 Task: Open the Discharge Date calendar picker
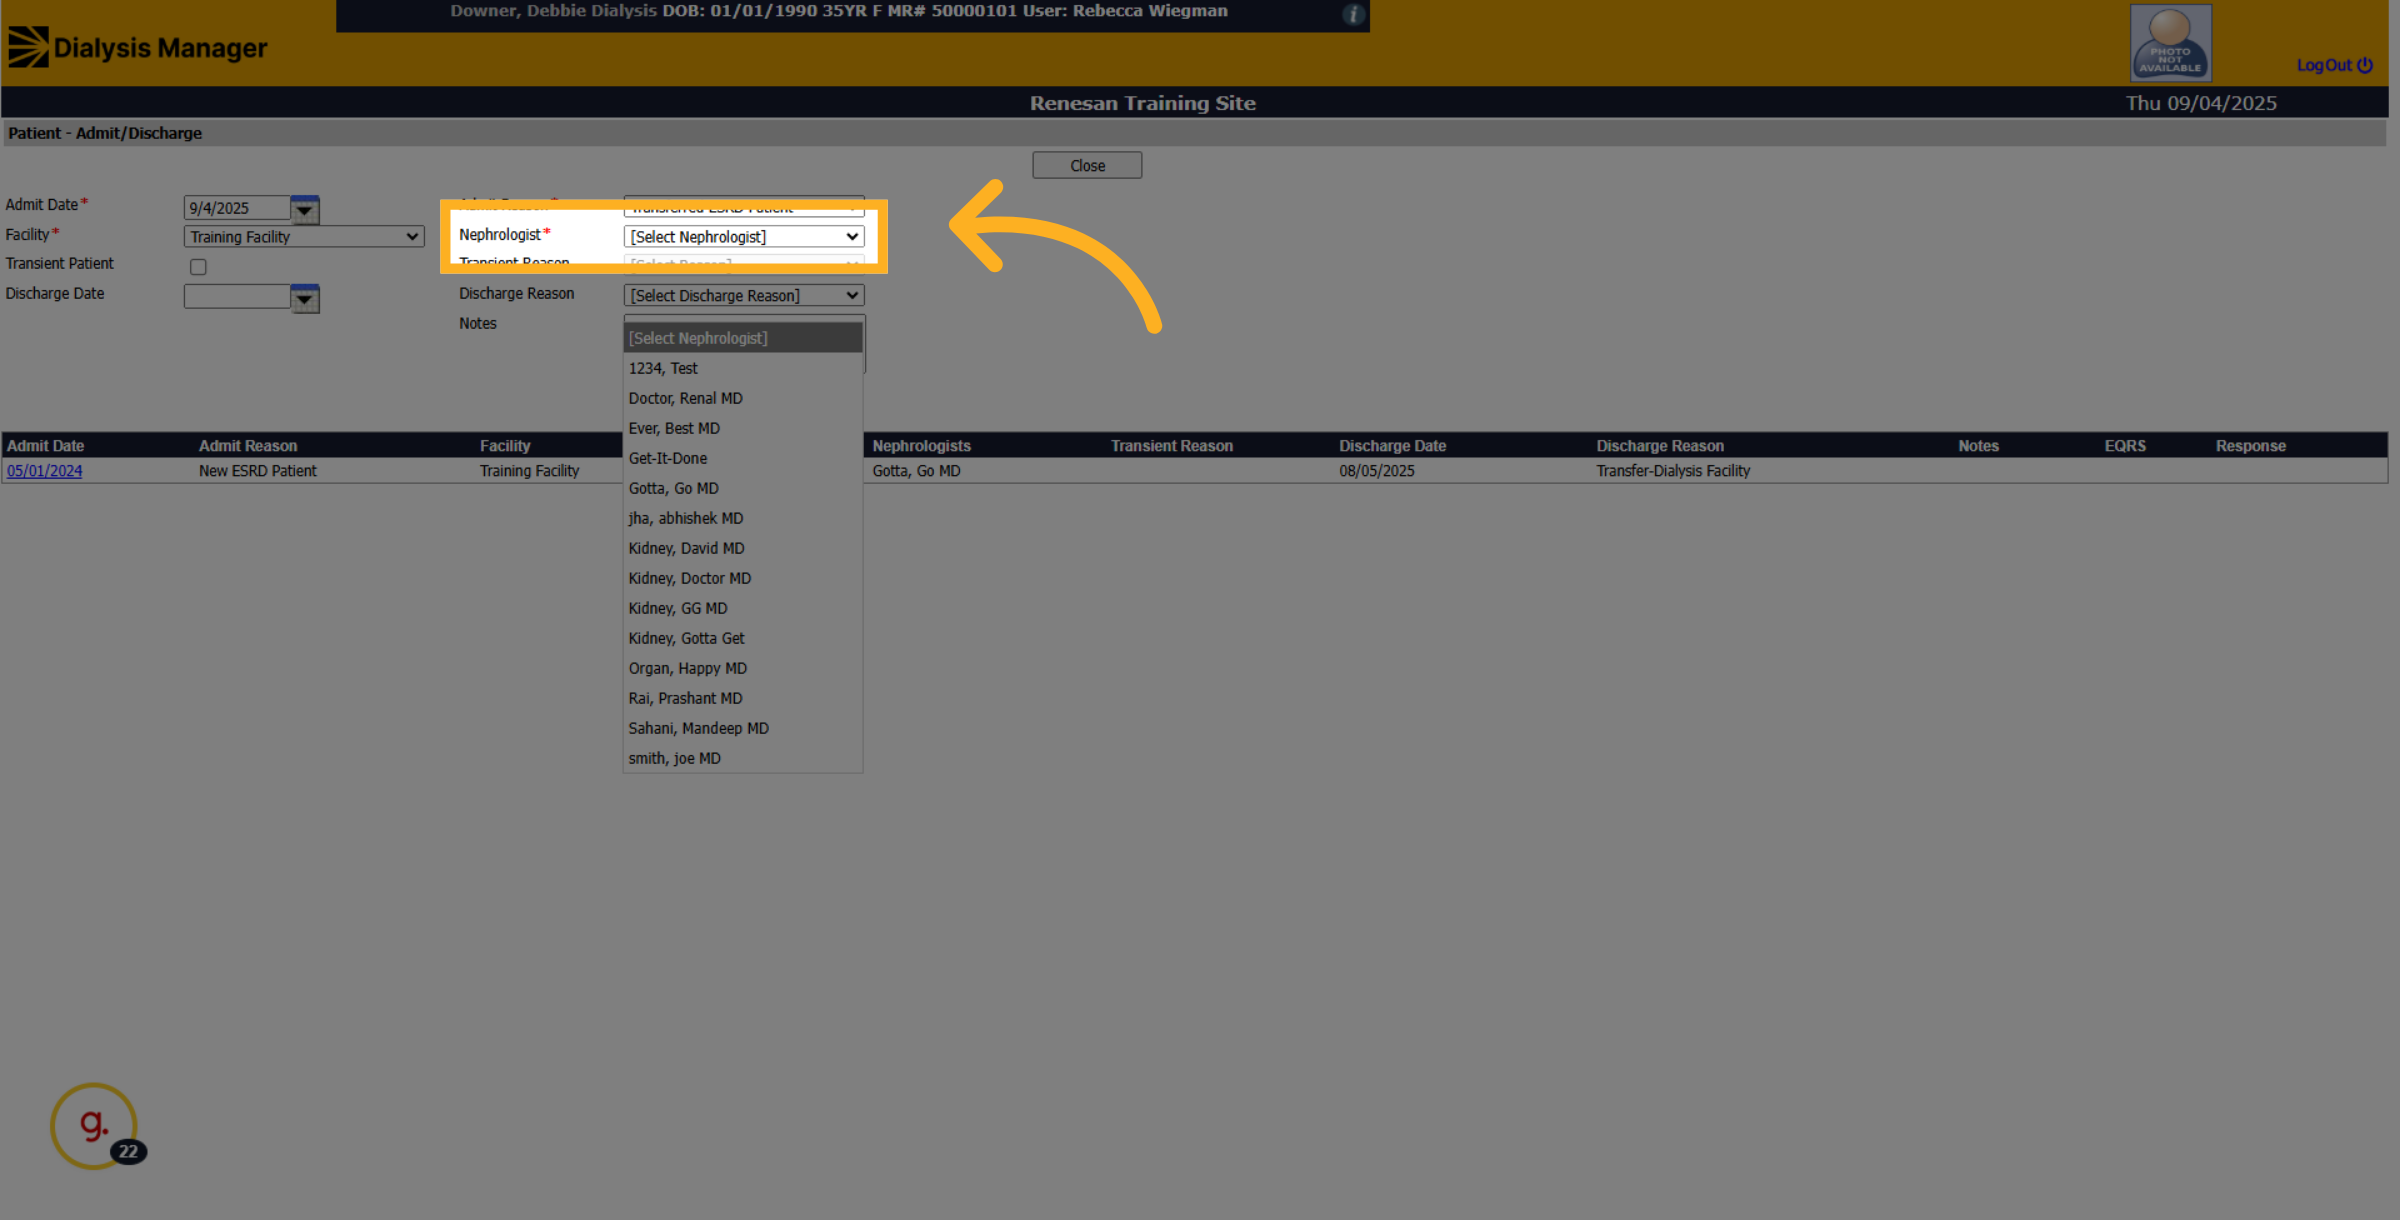tap(305, 298)
